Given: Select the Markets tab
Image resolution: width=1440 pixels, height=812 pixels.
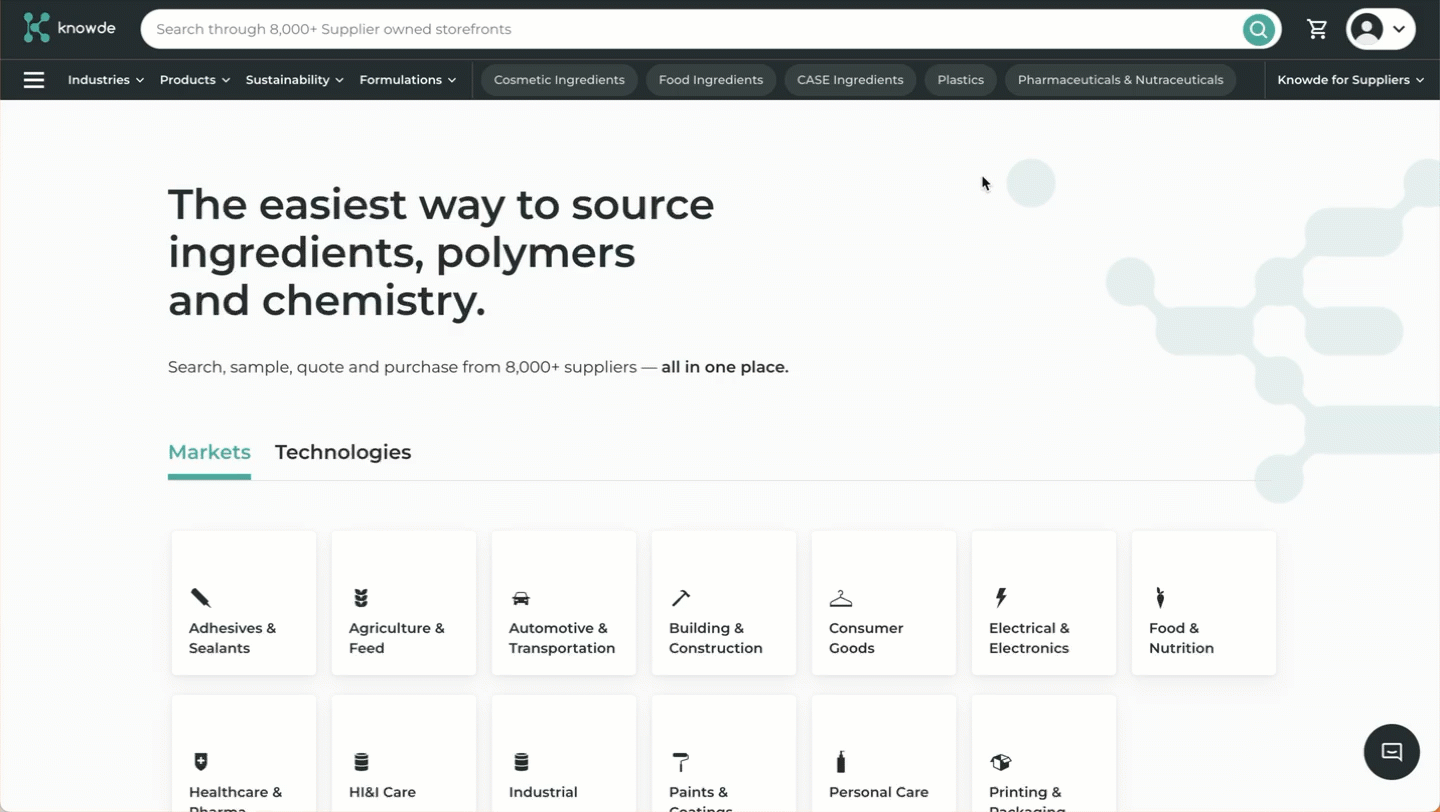Looking at the screenshot, I should [209, 452].
